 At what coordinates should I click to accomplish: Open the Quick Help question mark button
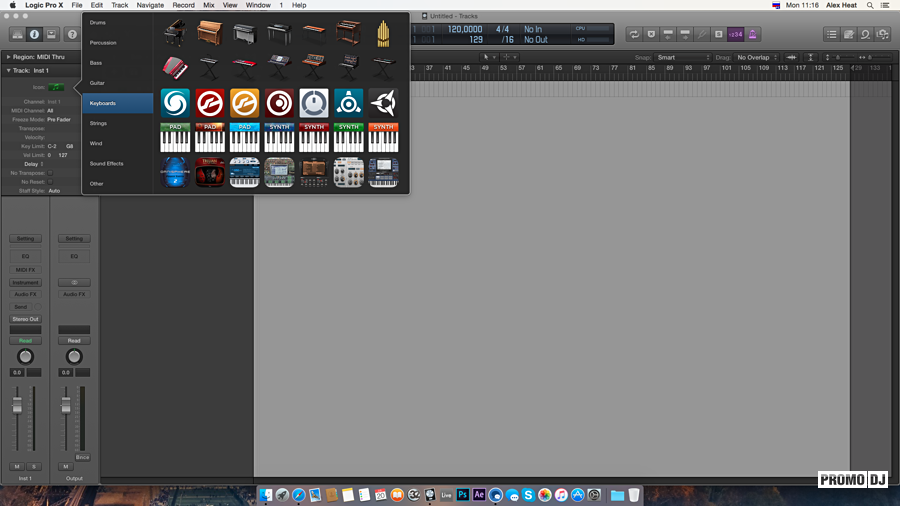72,35
